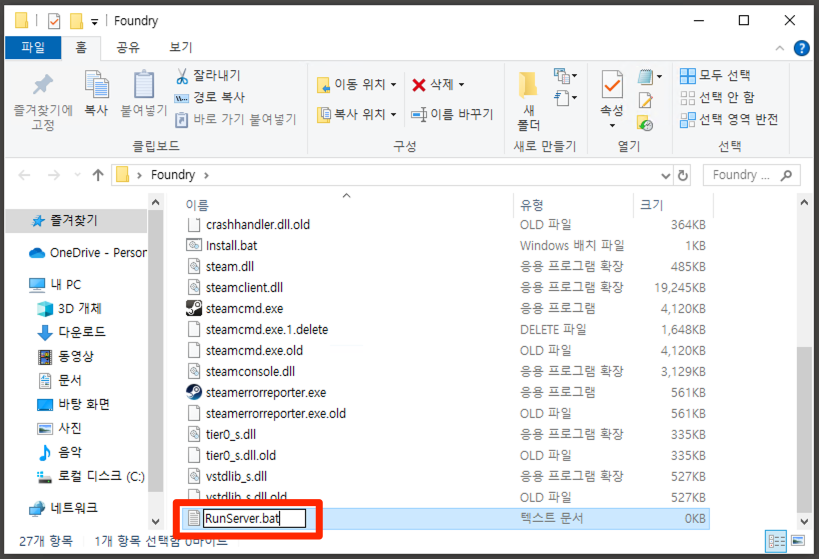Open 동영상 (Videos) in the sidebar
This screenshot has height=559, width=819.
coord(66,357)
